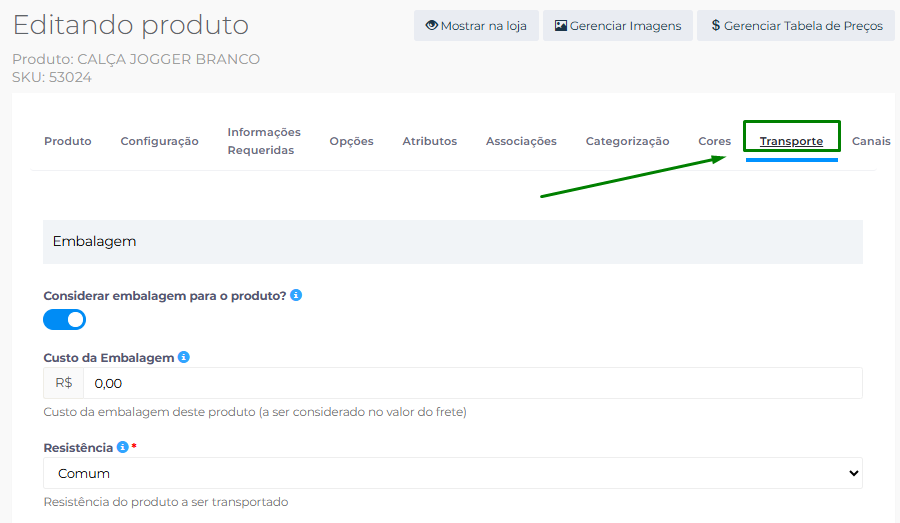Open the Cores tab
The height and width of the screenshot is (523, 900).
click(714, 141)
